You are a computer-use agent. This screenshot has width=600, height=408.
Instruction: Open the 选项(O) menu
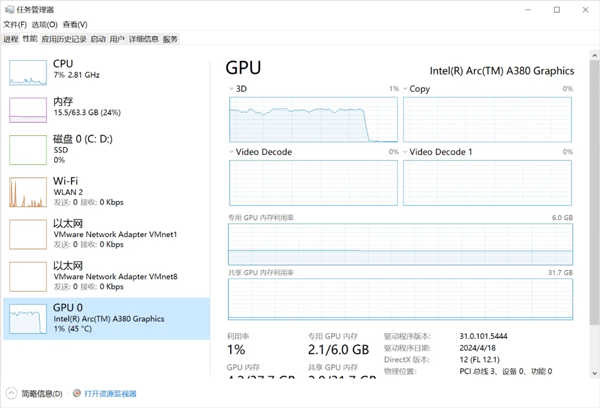pyautogui.click(x=44, y=24)
